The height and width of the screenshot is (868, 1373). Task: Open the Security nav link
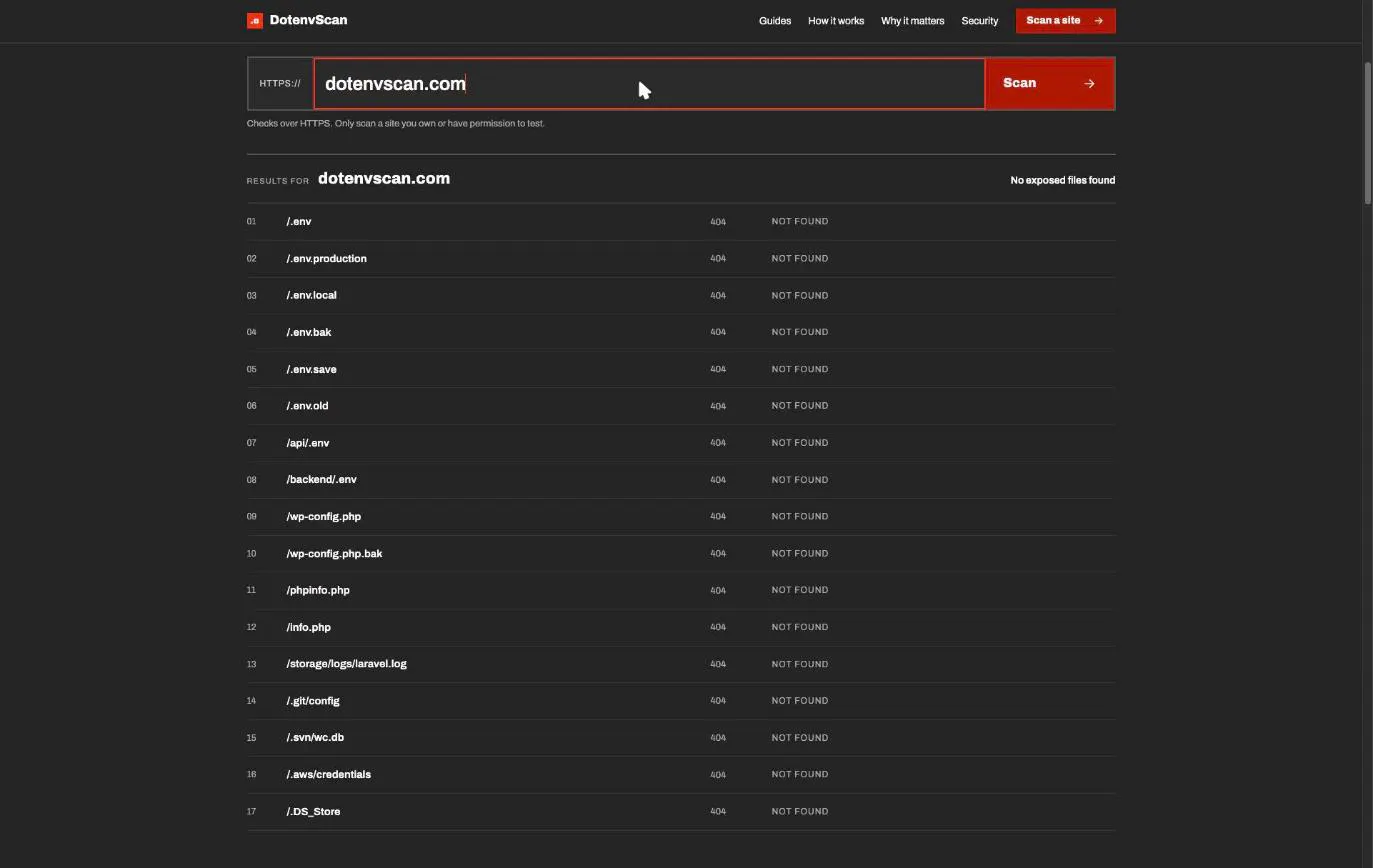click(x=980, y=21)
